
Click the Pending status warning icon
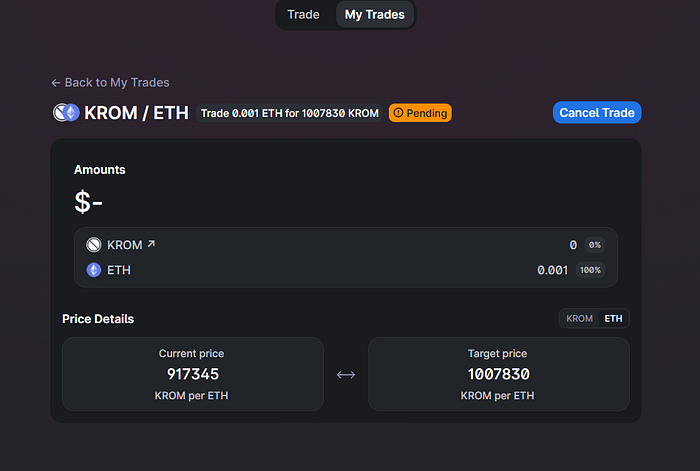pos(398,113)
